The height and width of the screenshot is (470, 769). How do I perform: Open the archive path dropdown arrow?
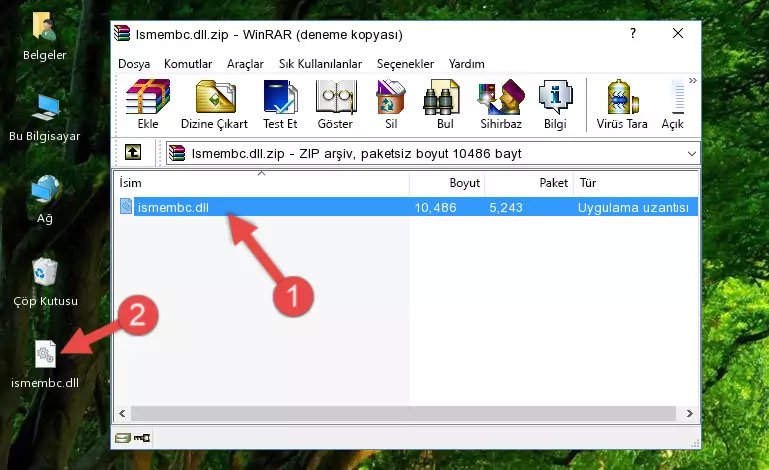(692, 154)
